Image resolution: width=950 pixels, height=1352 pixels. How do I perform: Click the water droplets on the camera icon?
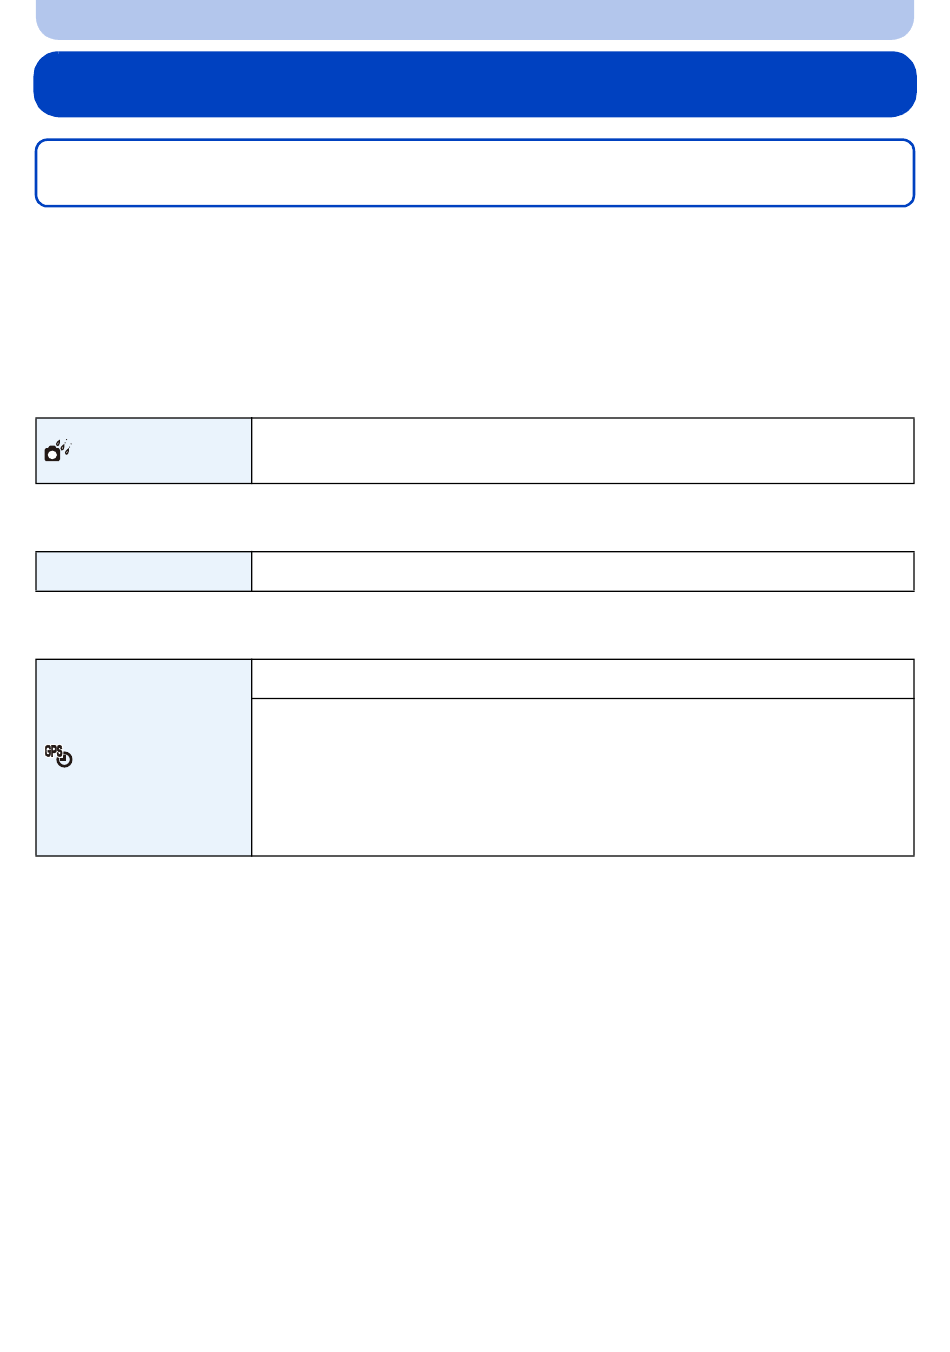point(65,445)
